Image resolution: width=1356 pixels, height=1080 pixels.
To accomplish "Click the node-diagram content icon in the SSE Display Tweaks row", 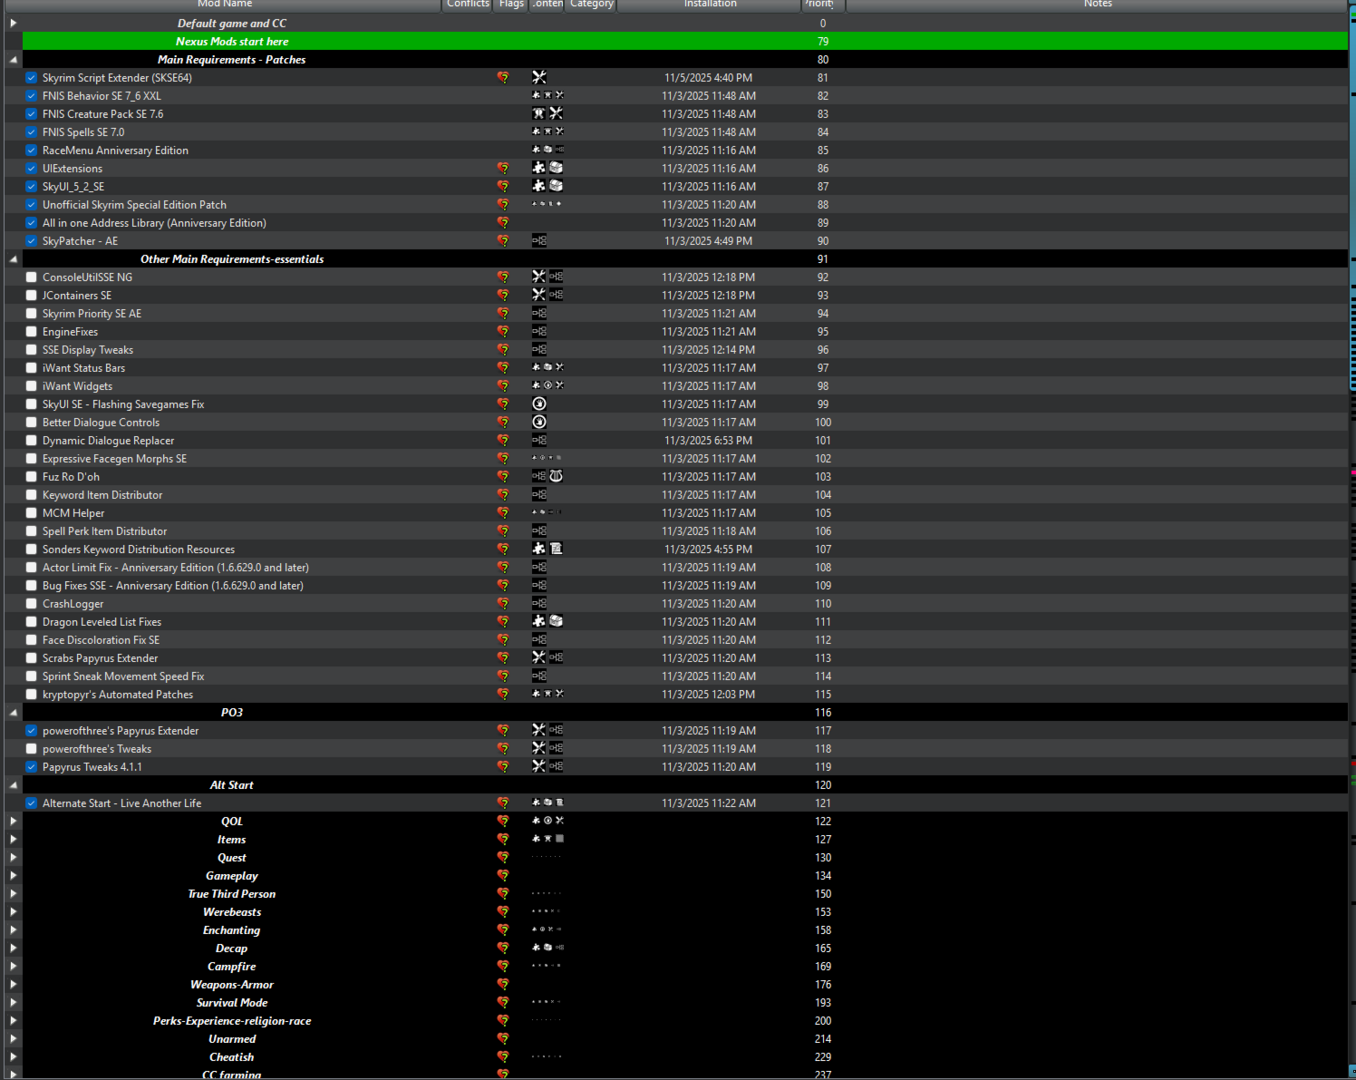I will (x=539, y=350).
